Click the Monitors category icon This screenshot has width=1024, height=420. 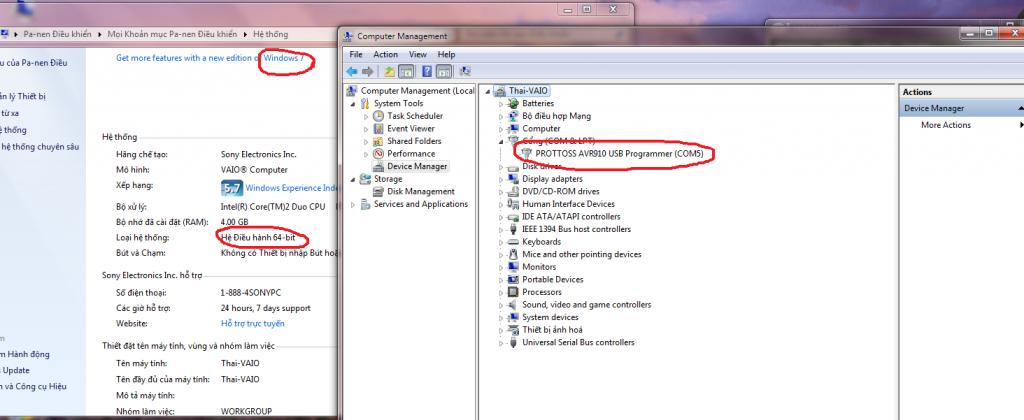coord(513,267)
